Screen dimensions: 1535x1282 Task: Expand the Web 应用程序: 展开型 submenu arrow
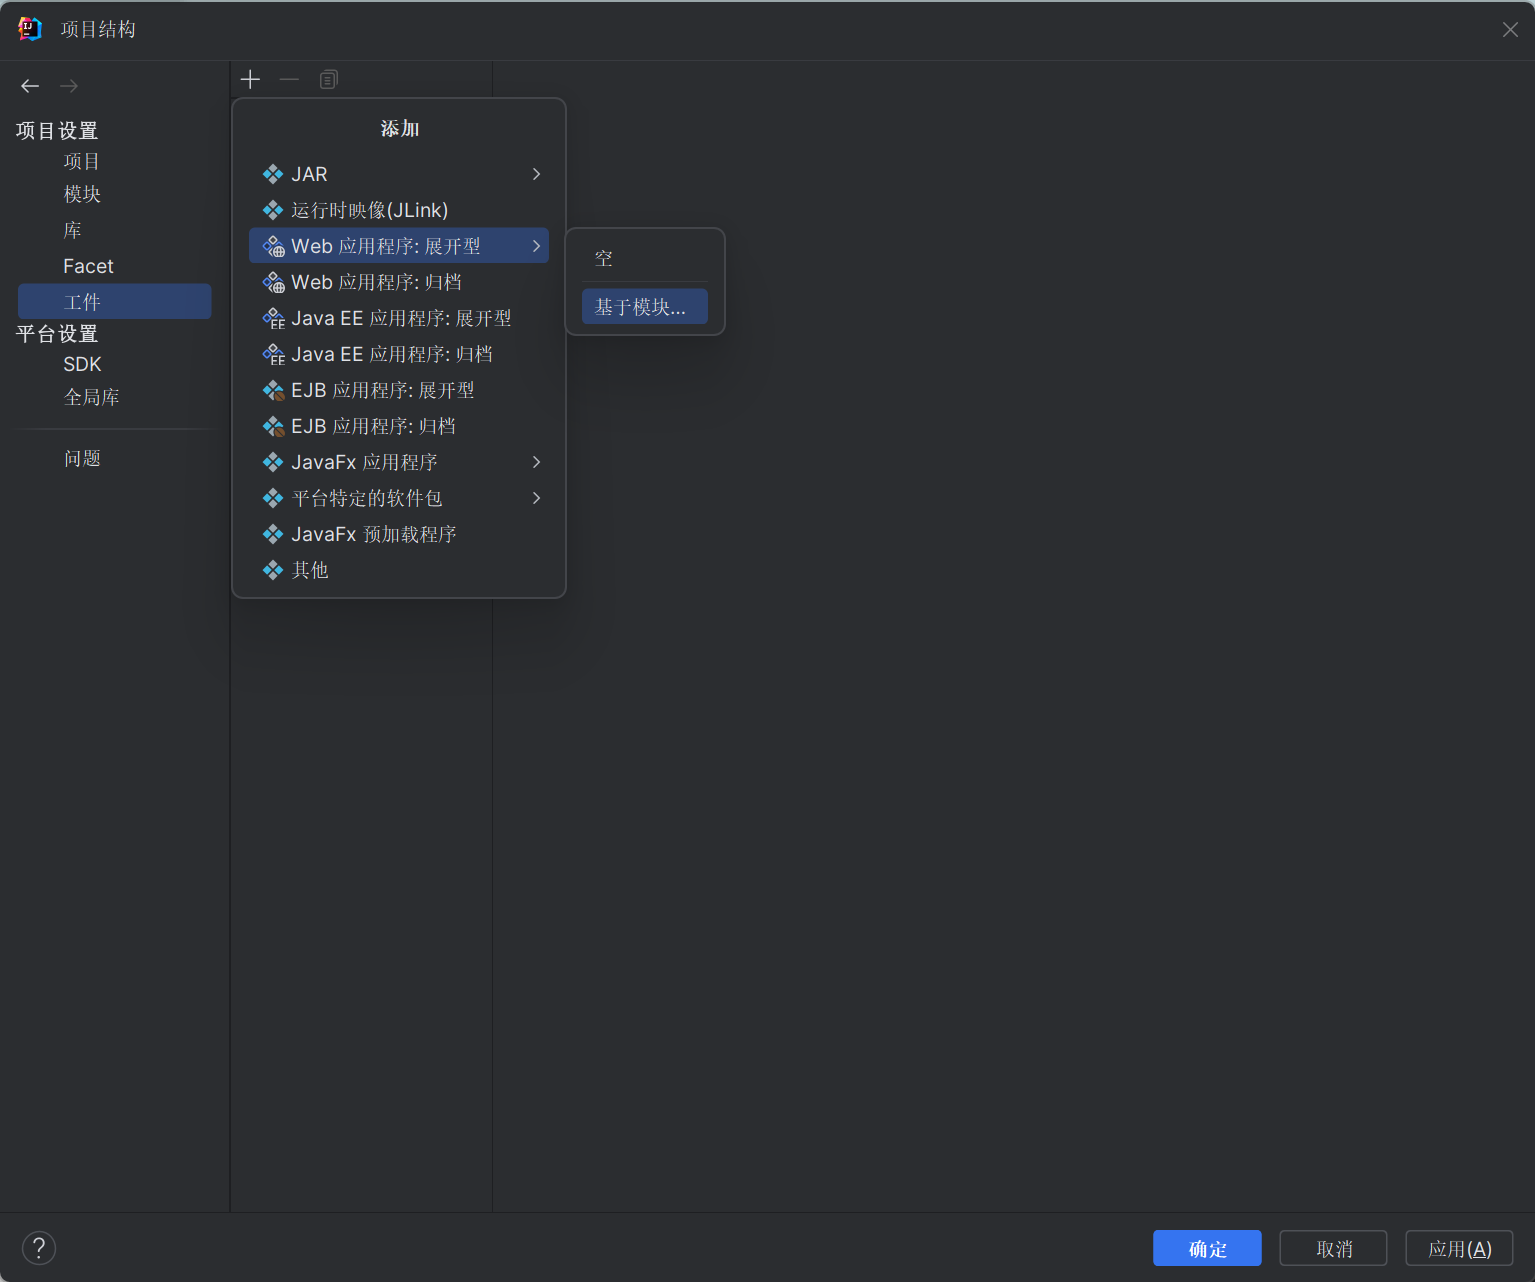point(537,246)
